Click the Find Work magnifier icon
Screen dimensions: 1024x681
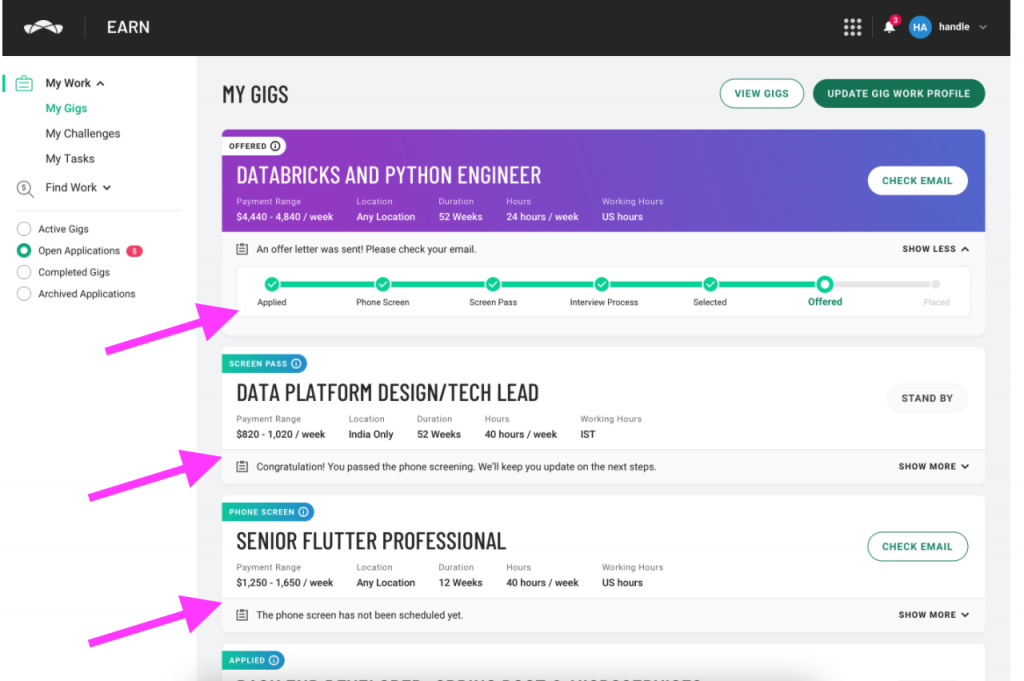[x=25, y=188]
